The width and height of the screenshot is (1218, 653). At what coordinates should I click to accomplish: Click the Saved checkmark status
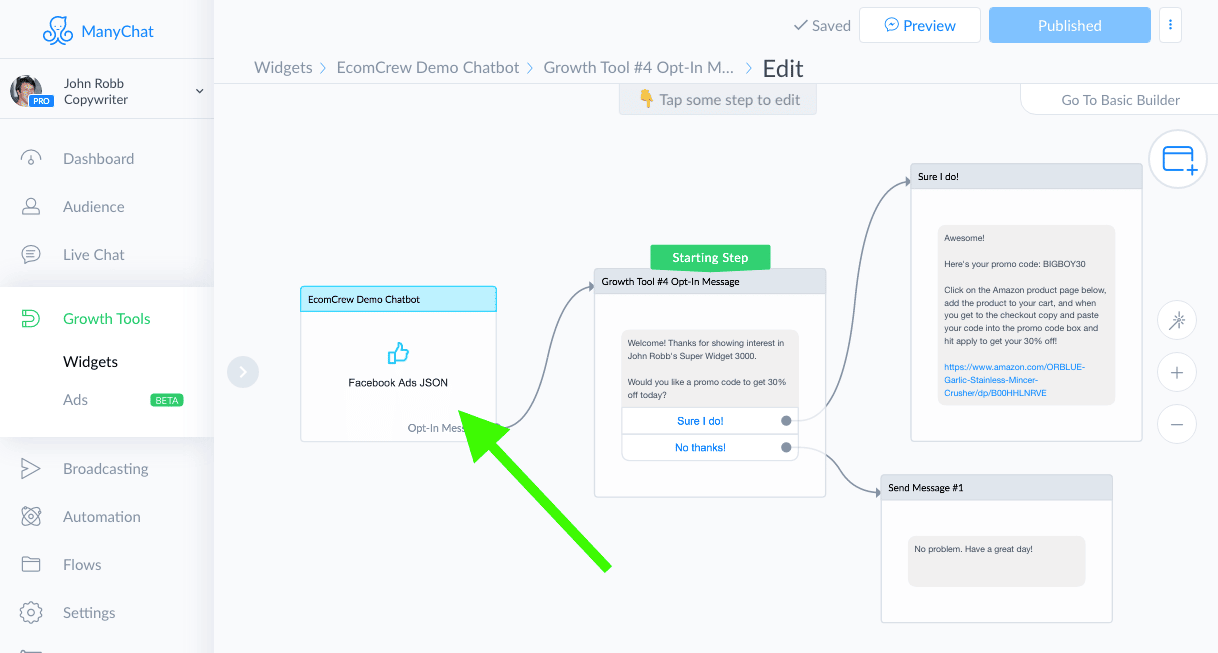(821, 26)
